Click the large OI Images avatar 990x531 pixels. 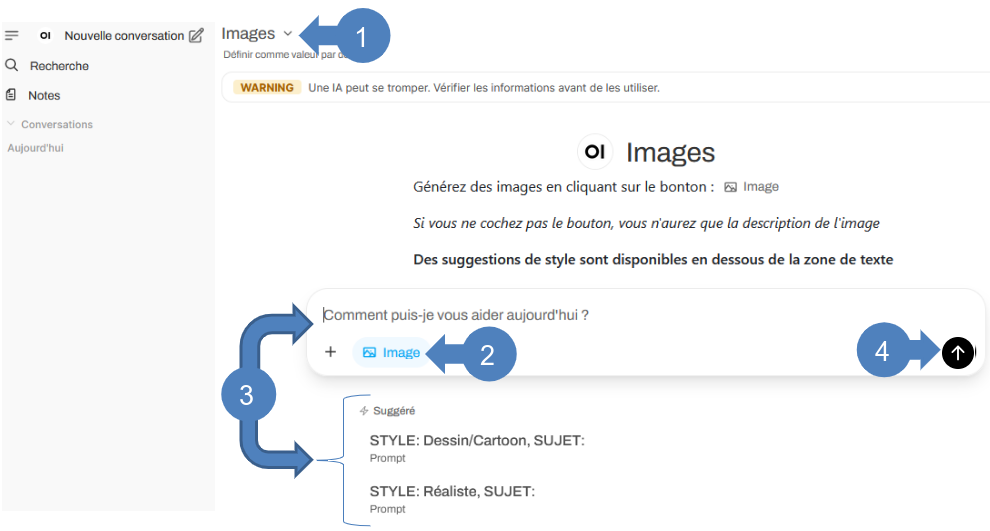point(595,152)
